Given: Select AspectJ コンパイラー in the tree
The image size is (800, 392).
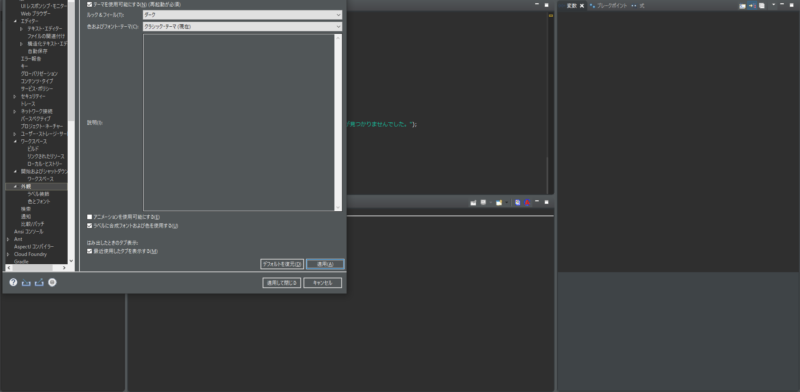Looking at the screenshot, I should click(x=34, y=247).
